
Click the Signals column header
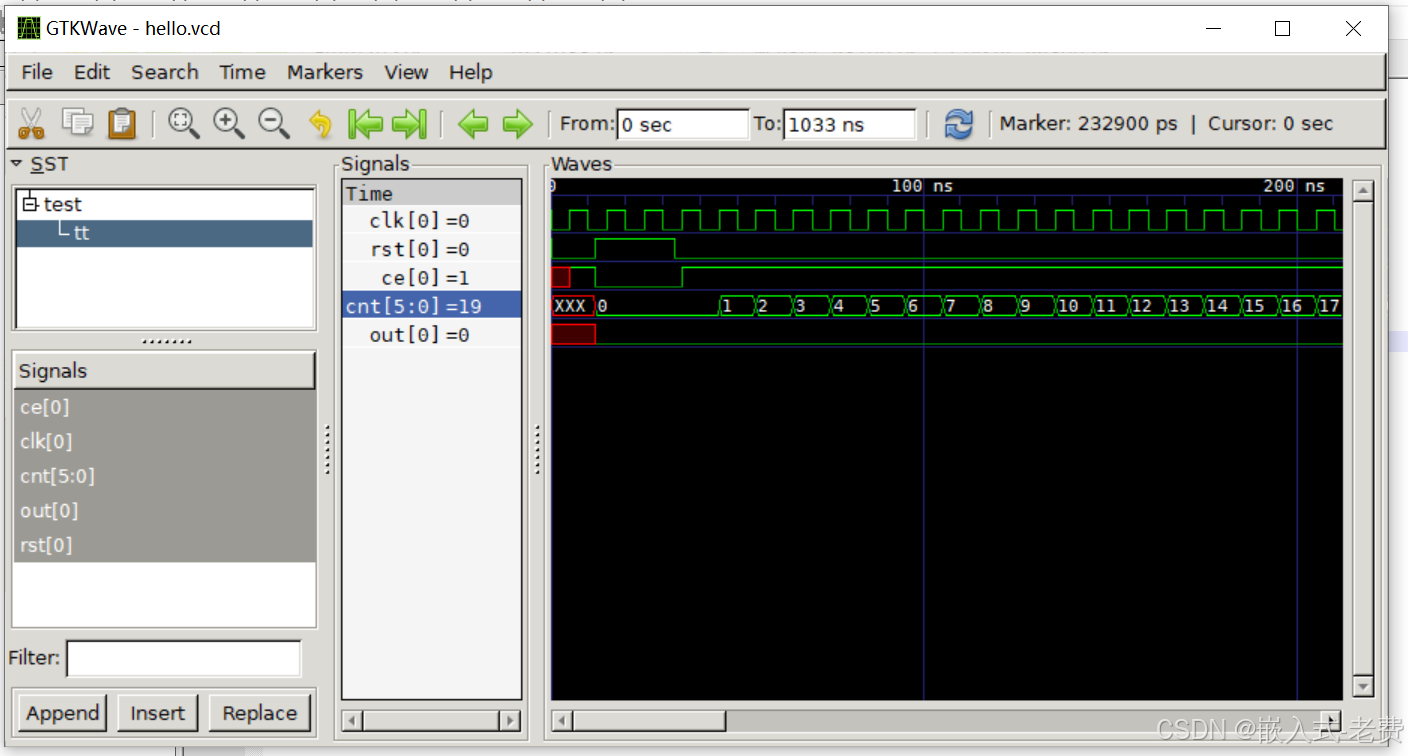pyautogui.click(x=164, y=371)
